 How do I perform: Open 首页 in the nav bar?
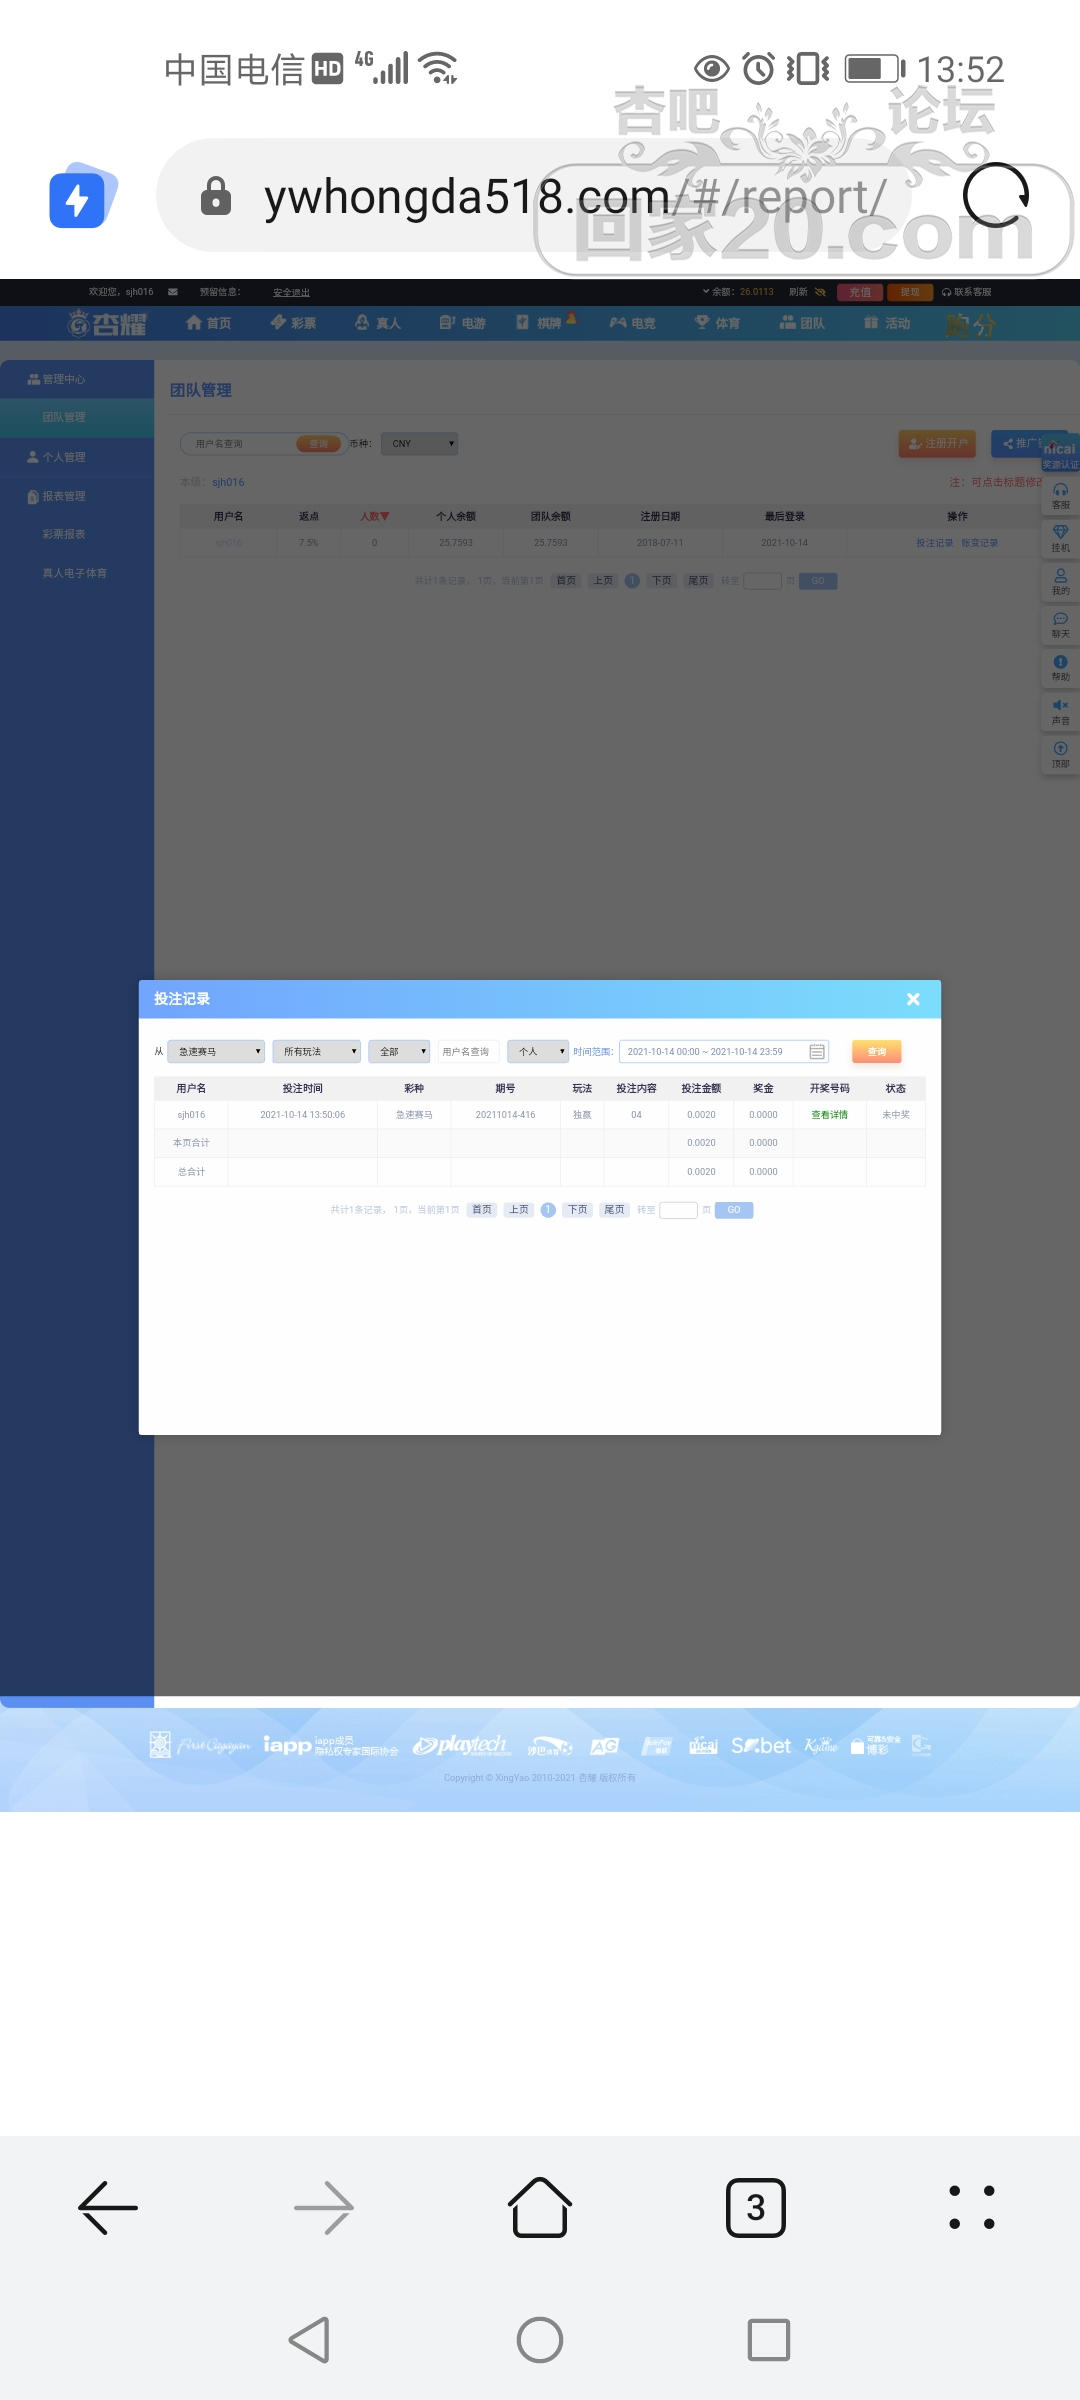click(209, 323)
